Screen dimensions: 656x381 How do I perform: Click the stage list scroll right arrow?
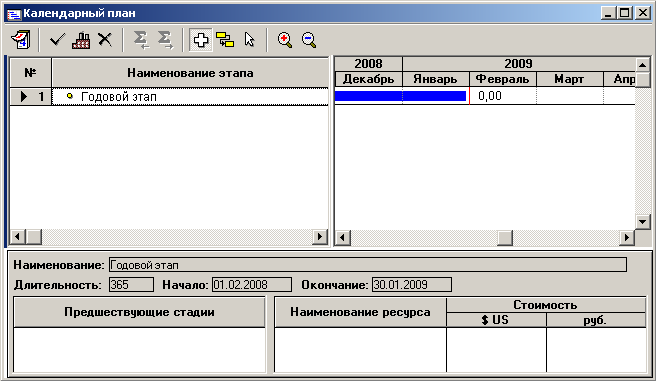pos(320,237)
